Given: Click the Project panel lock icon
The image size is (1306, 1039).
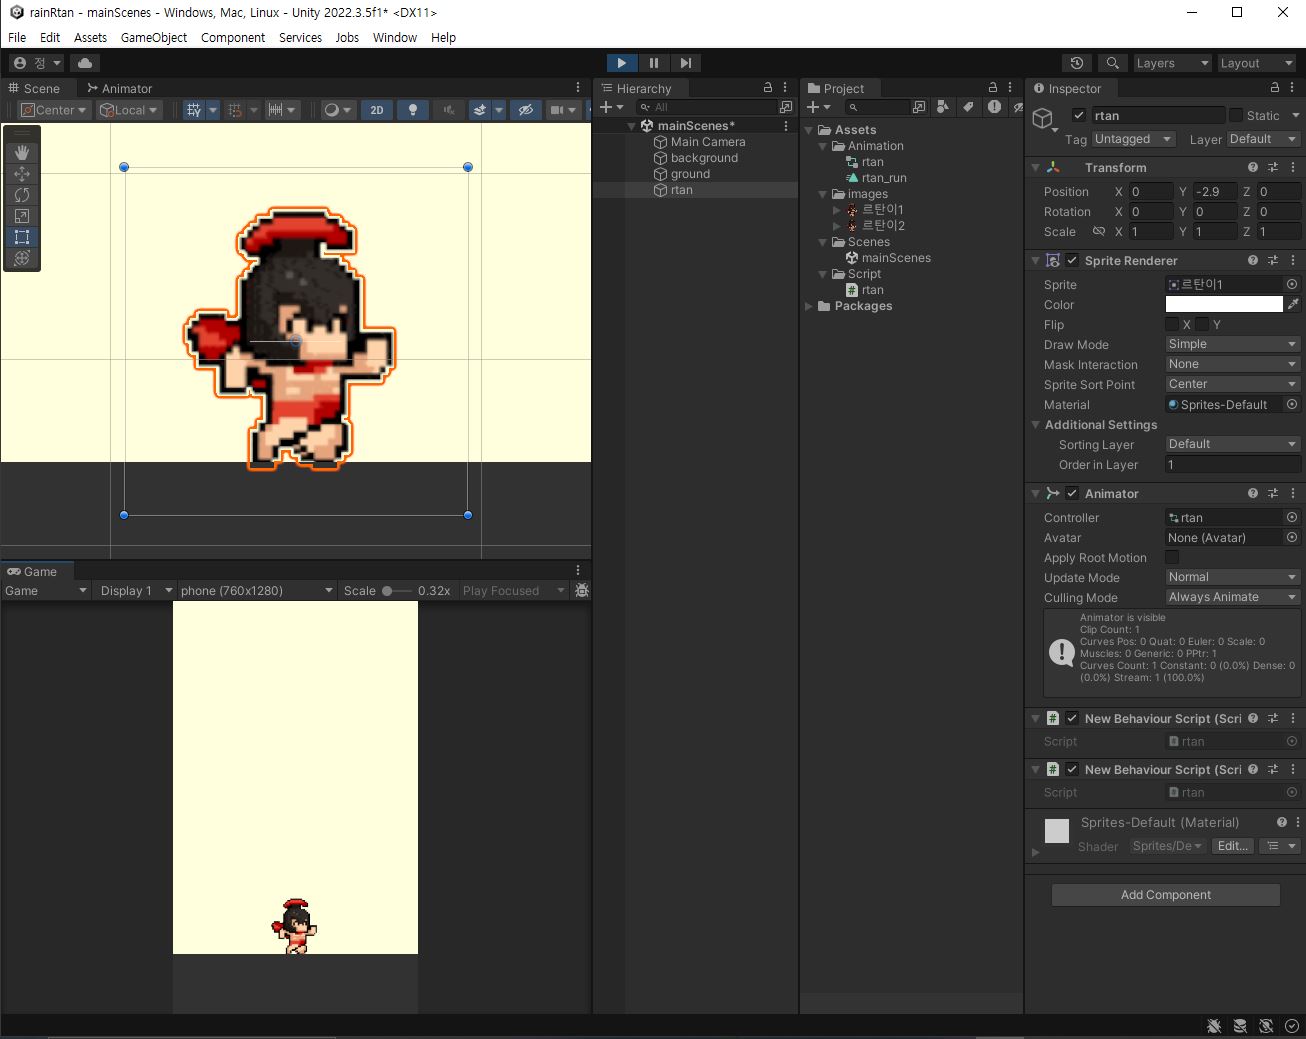Looking at the screenshot, I should tap(993, 88).
